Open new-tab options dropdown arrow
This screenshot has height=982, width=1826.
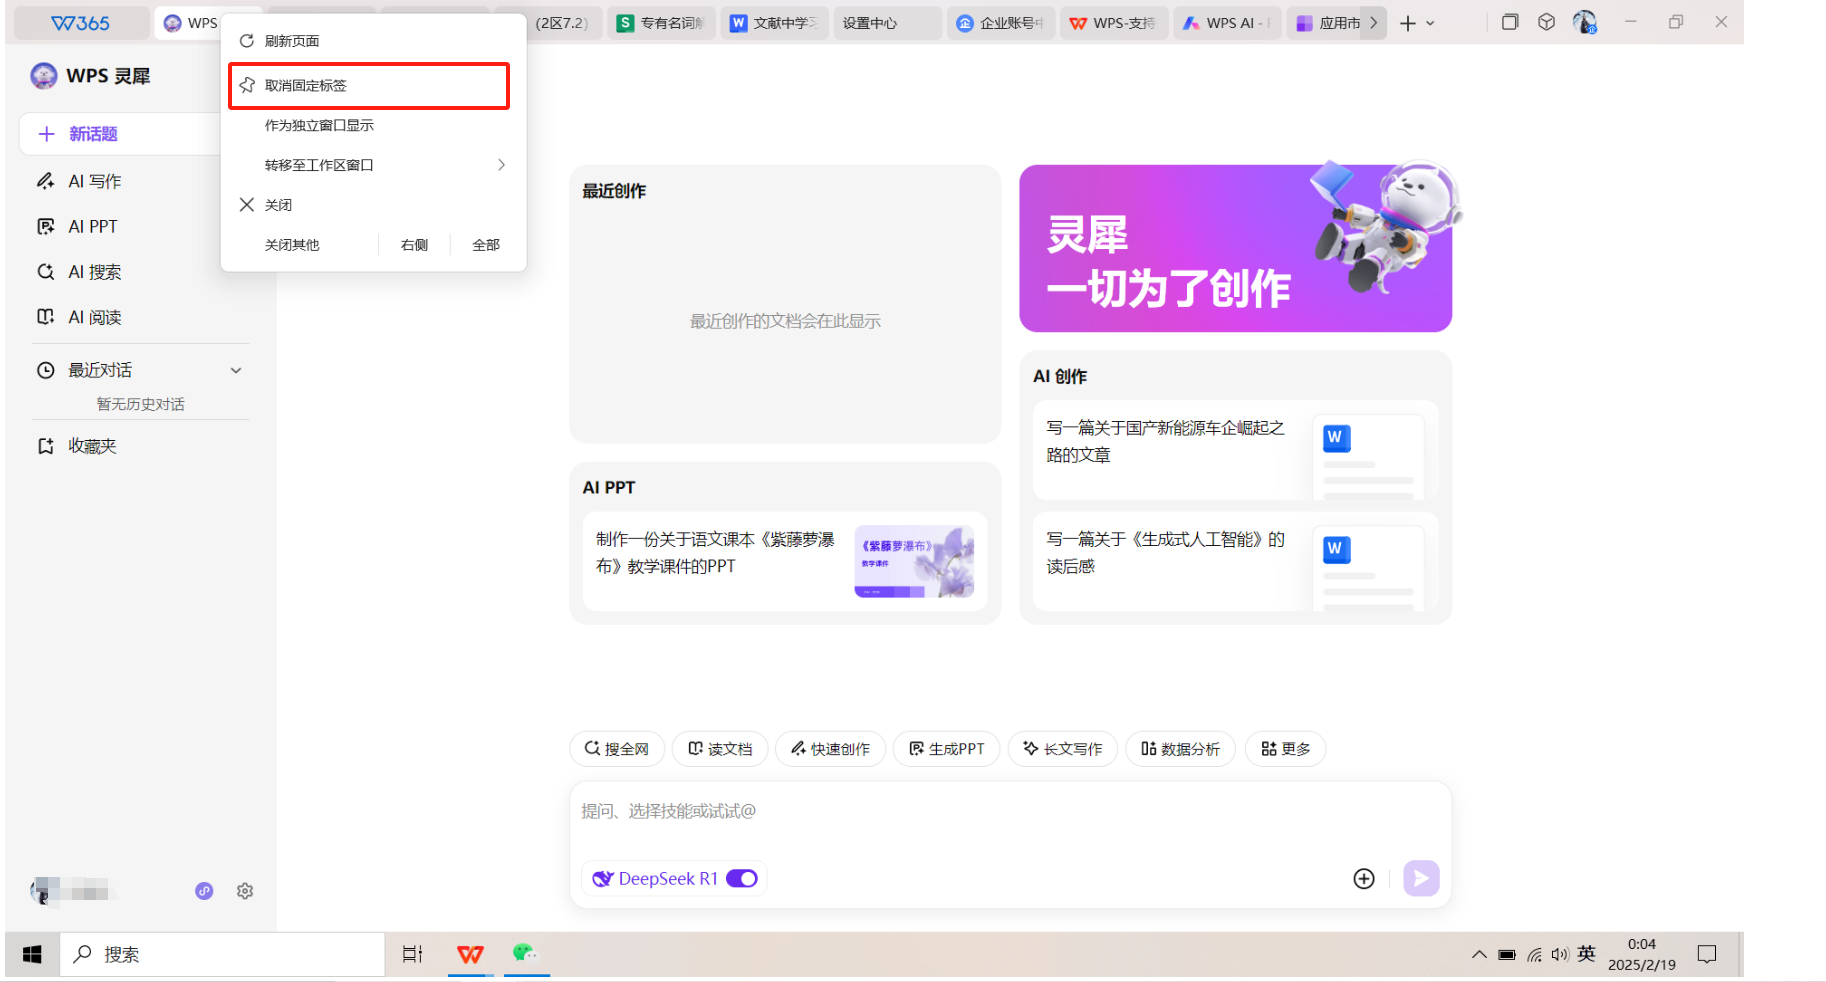1430,23
